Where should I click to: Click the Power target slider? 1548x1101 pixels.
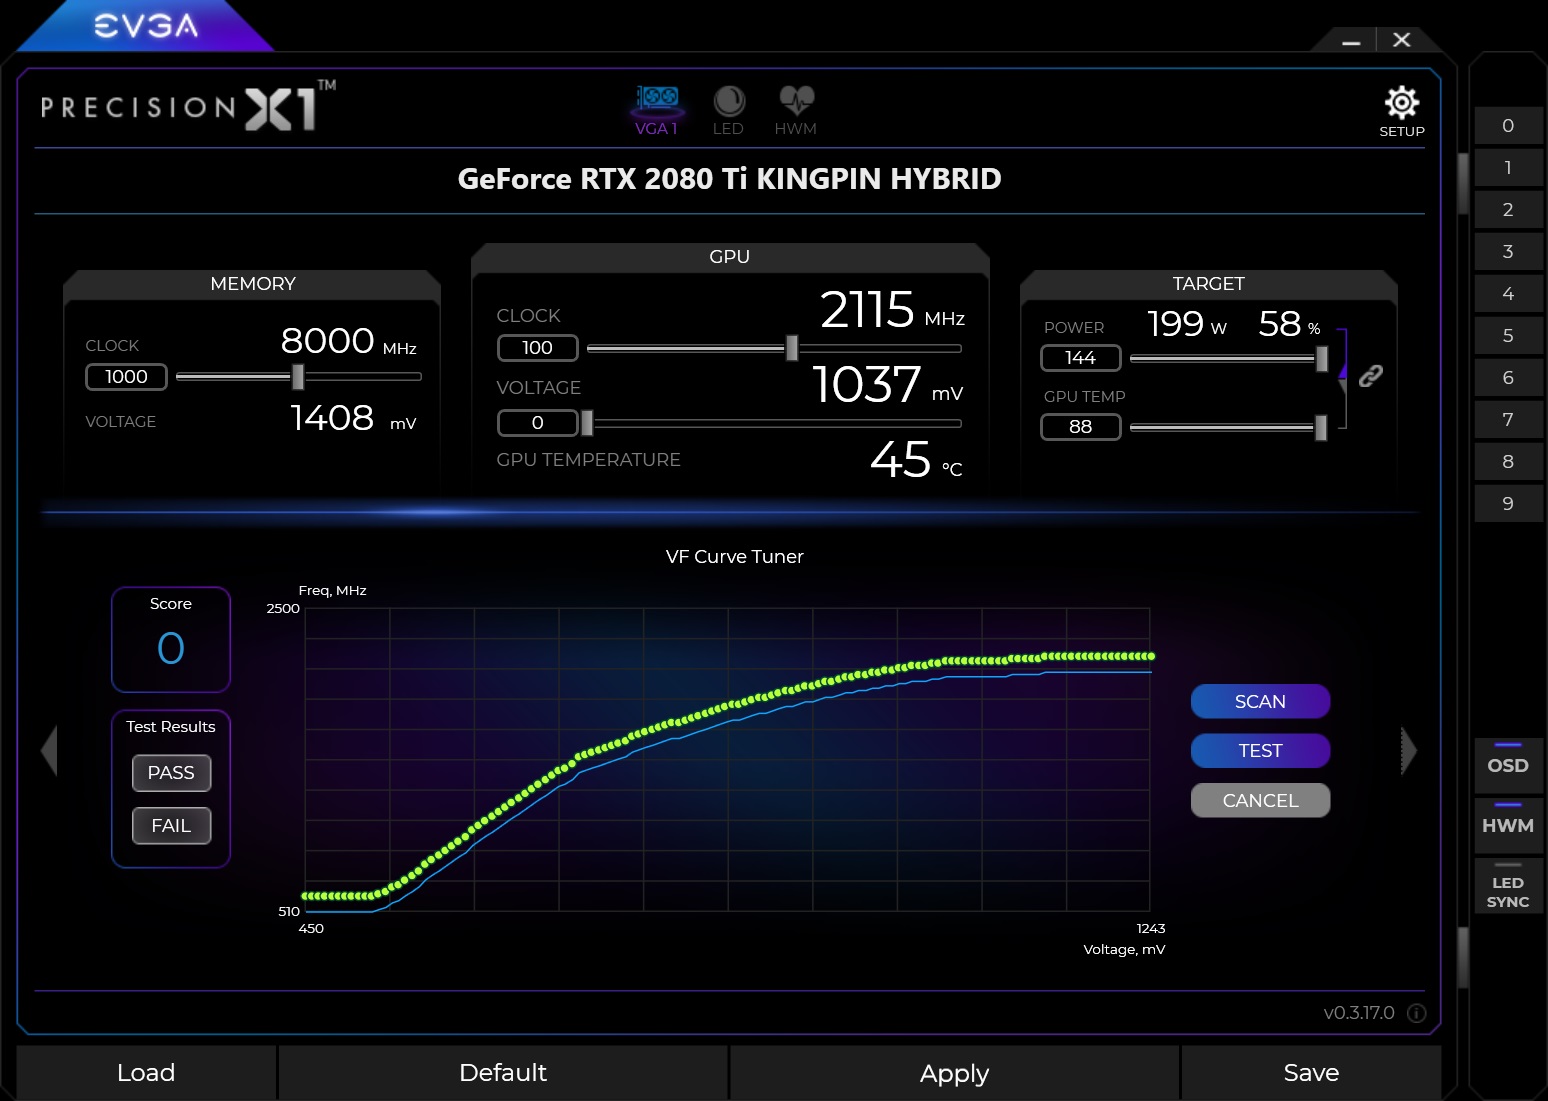[x=1322, y=357]
